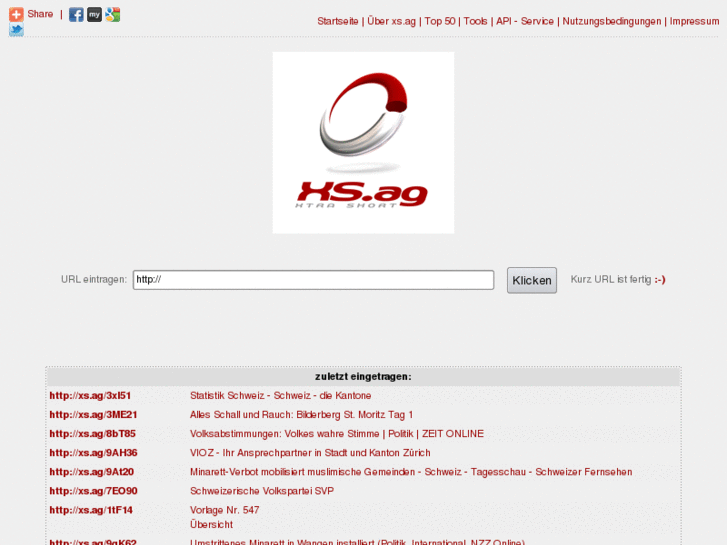The height and width of the screenshot is (545, 727).
Task: Open the API - Service page
Action: [525, 21]
